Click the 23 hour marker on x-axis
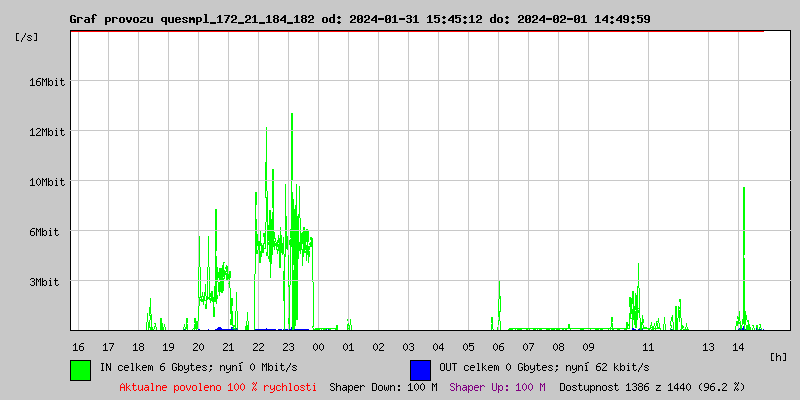This screenshot has height=400, width=800. point(288,346)
